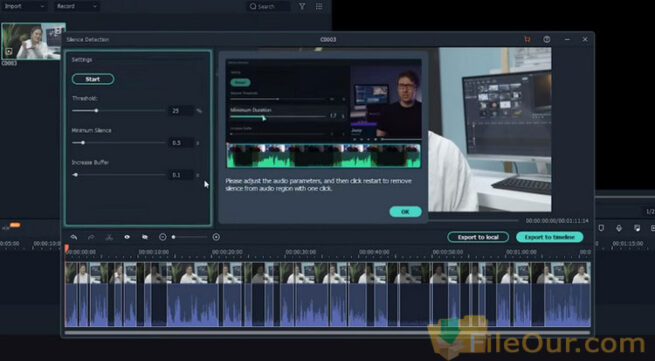Click the Silence Detection window title

(x=87, y=39)
